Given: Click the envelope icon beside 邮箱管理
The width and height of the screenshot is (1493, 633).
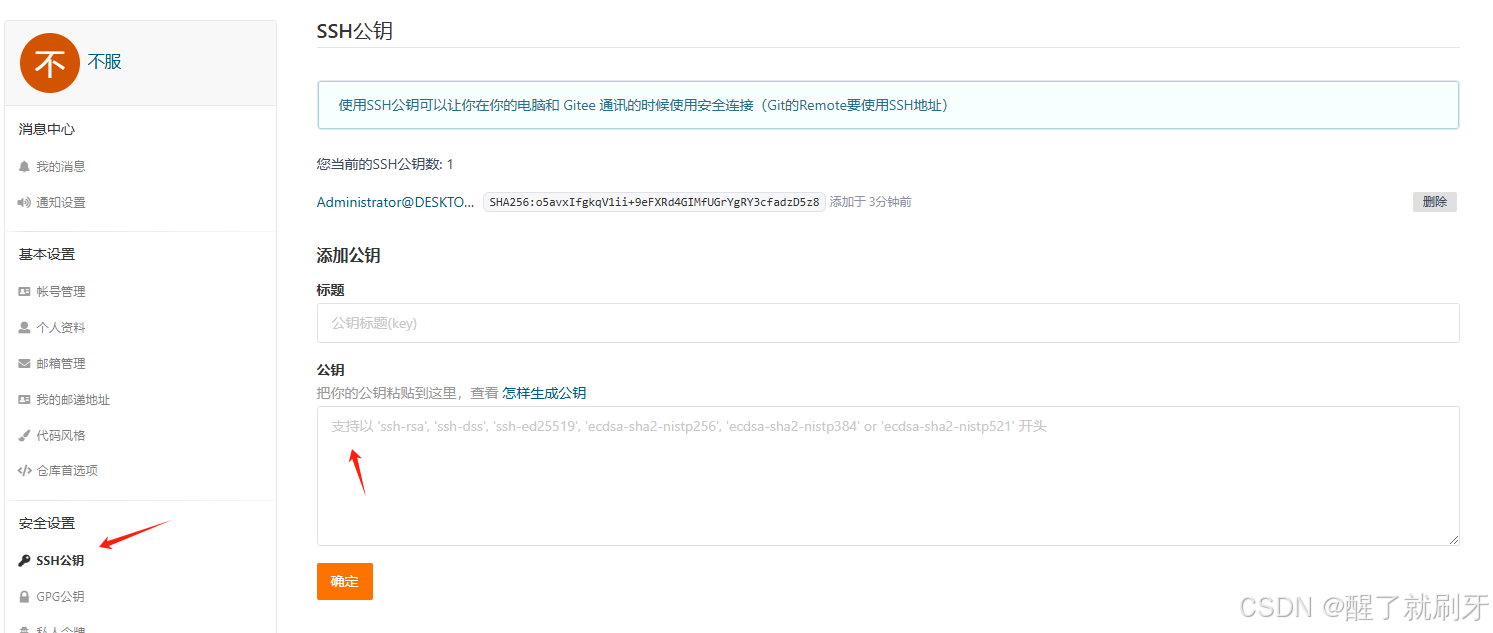Looking at the screenshot, I should click(x=25, y=364).
